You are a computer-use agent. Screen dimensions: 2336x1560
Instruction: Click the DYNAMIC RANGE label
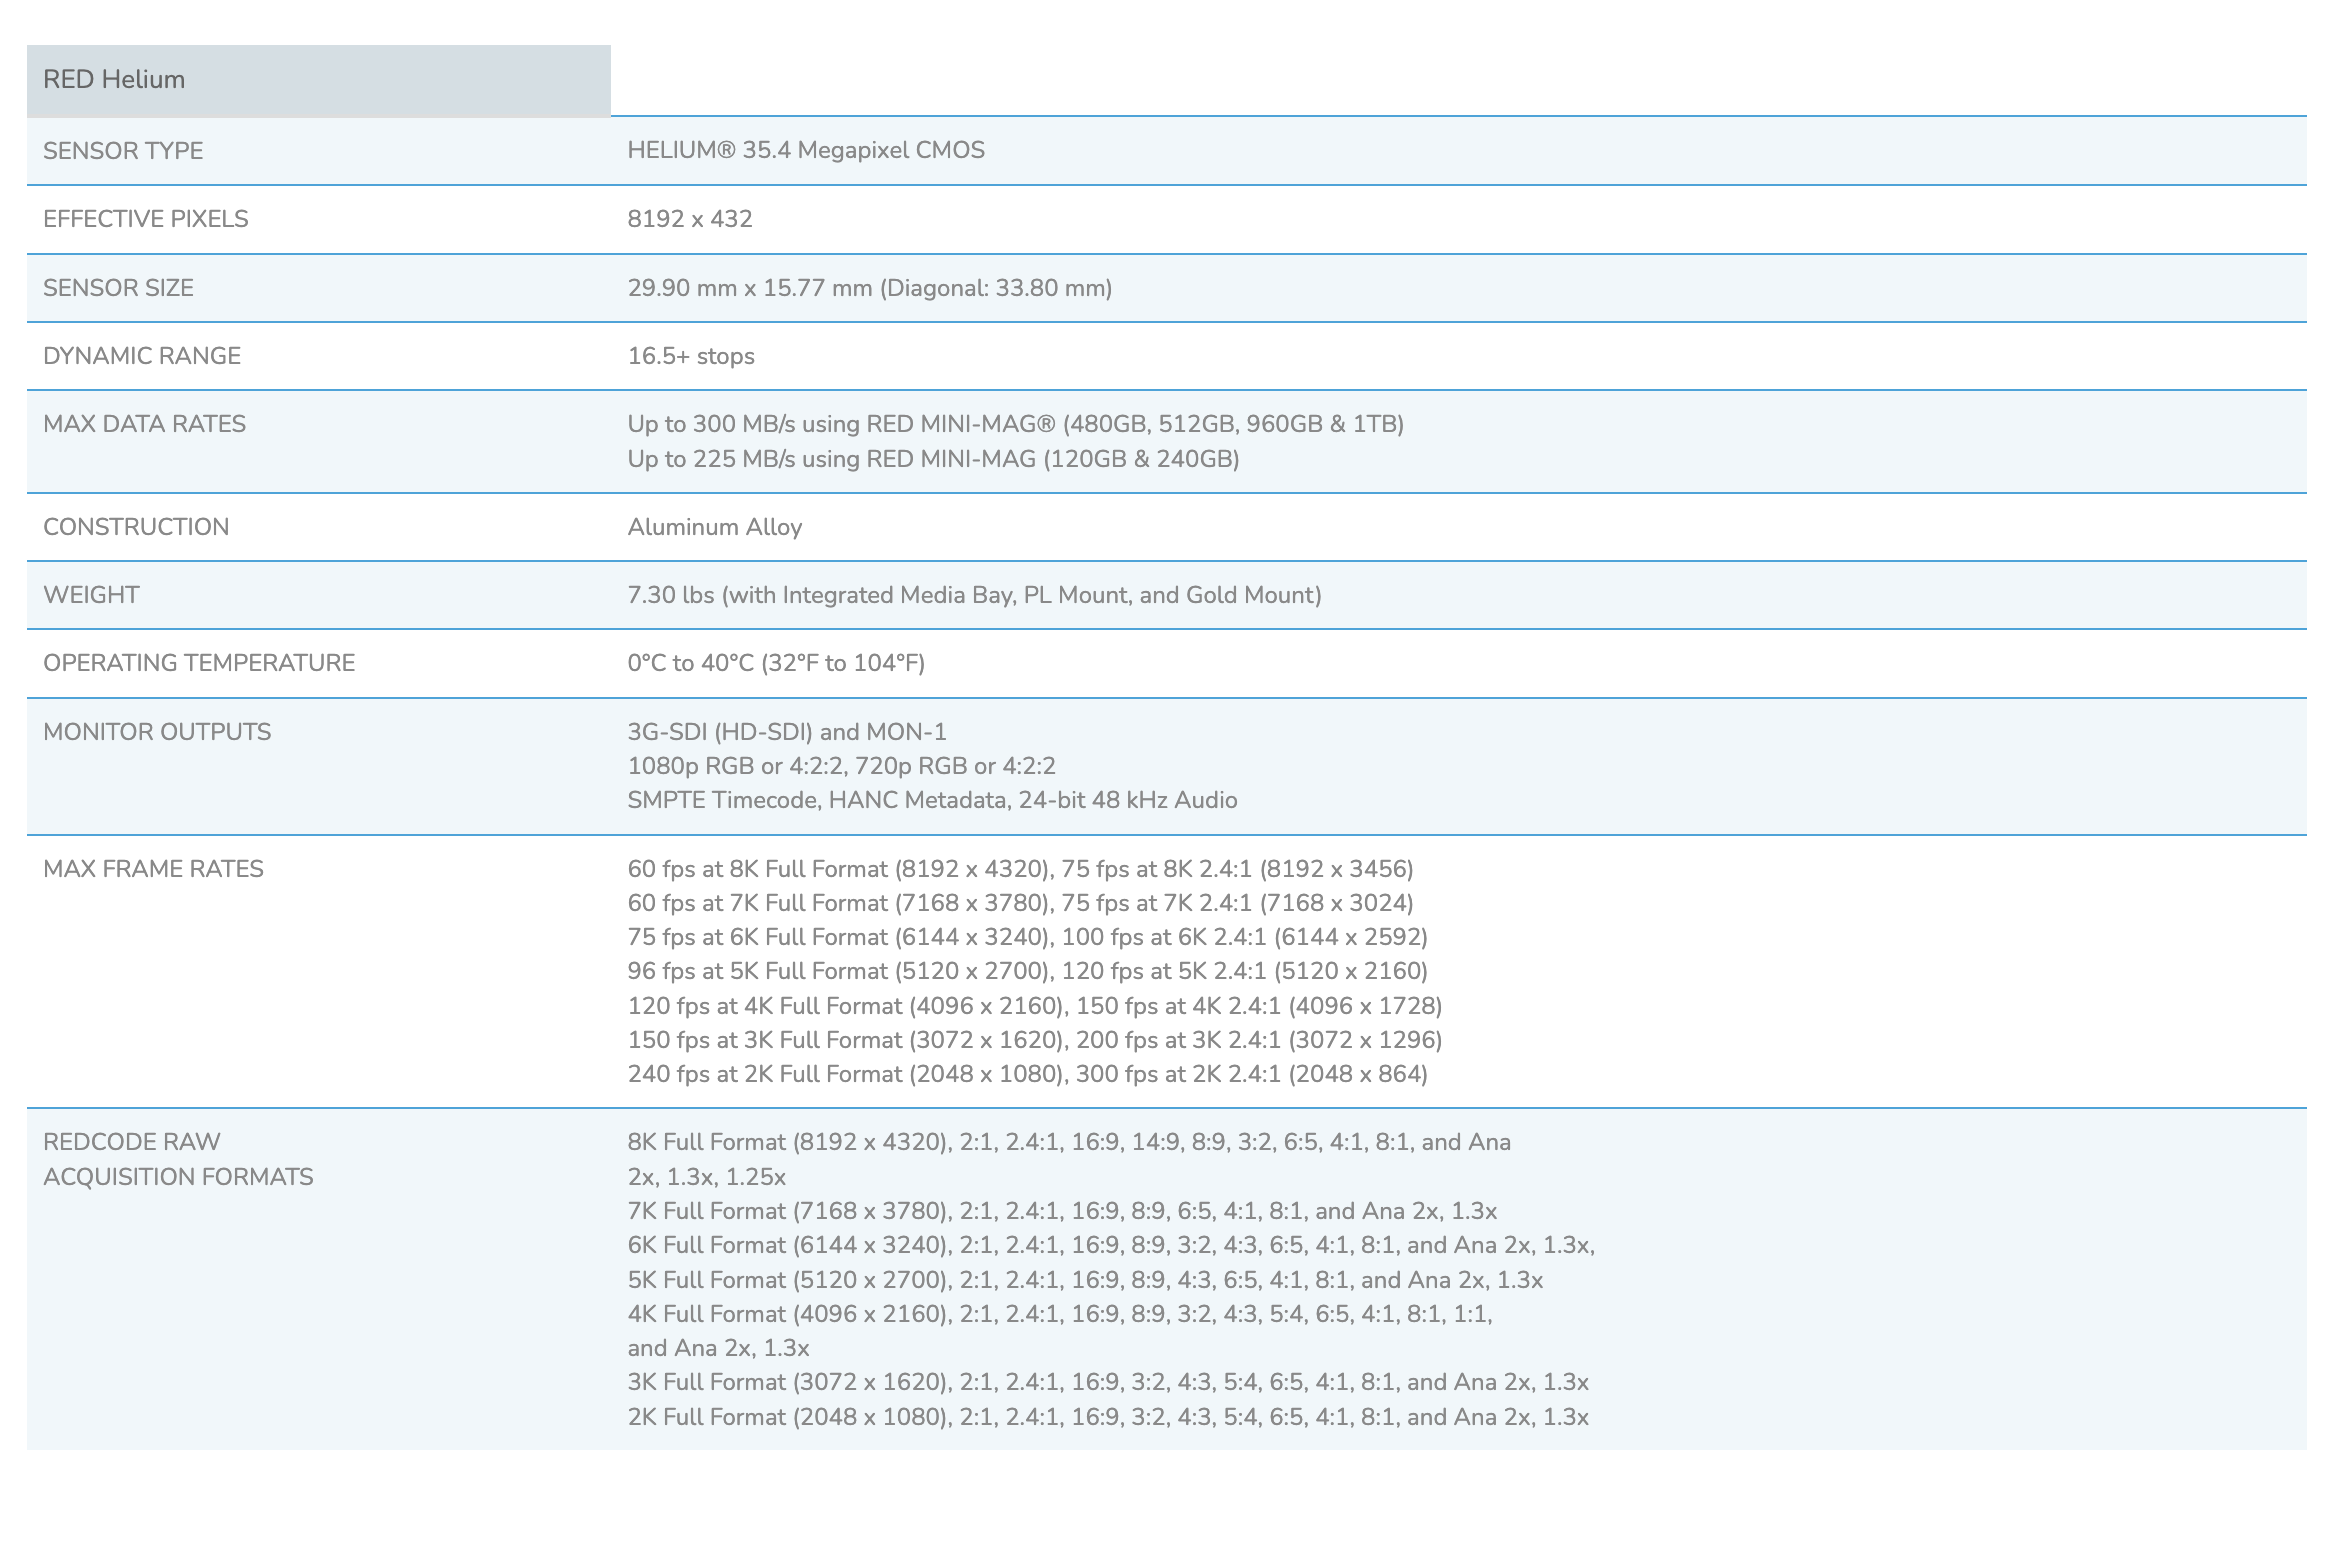tap(142, 356)
